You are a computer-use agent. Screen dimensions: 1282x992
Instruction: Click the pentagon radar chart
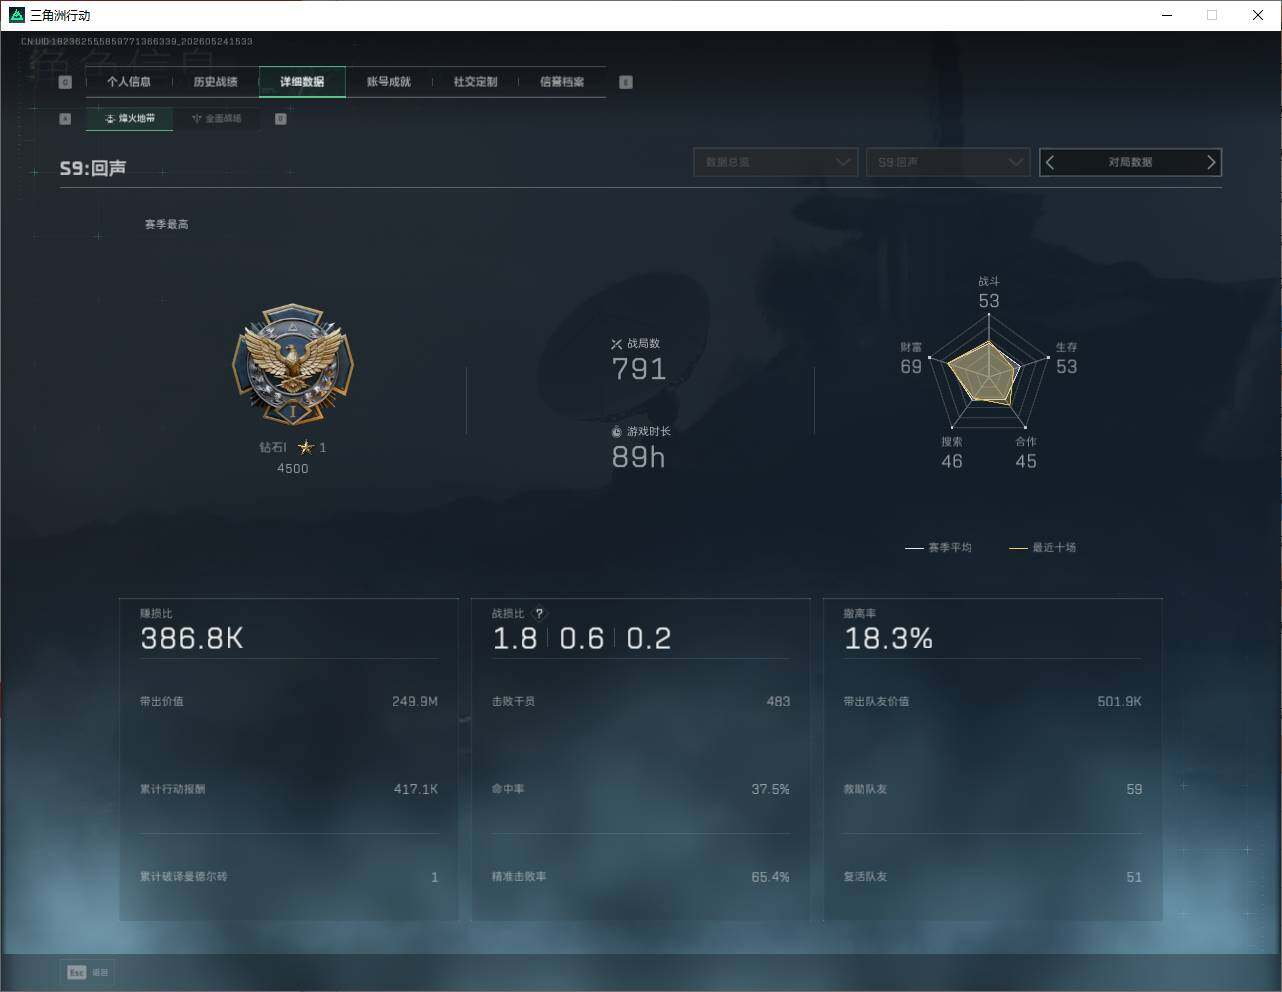pos(988,373)
